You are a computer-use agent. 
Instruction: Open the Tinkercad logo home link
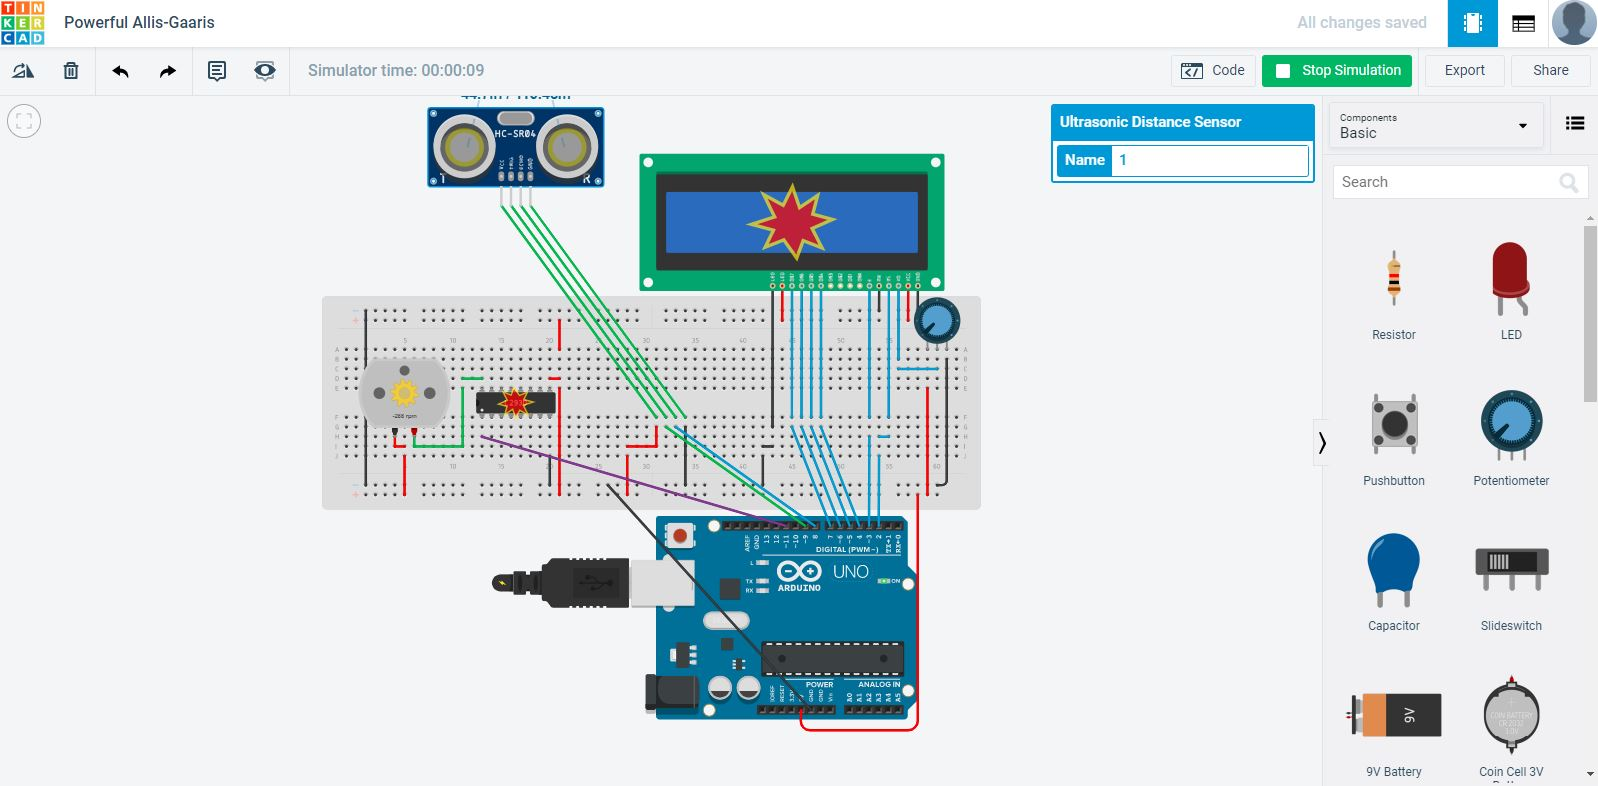[x=23, y=23]
